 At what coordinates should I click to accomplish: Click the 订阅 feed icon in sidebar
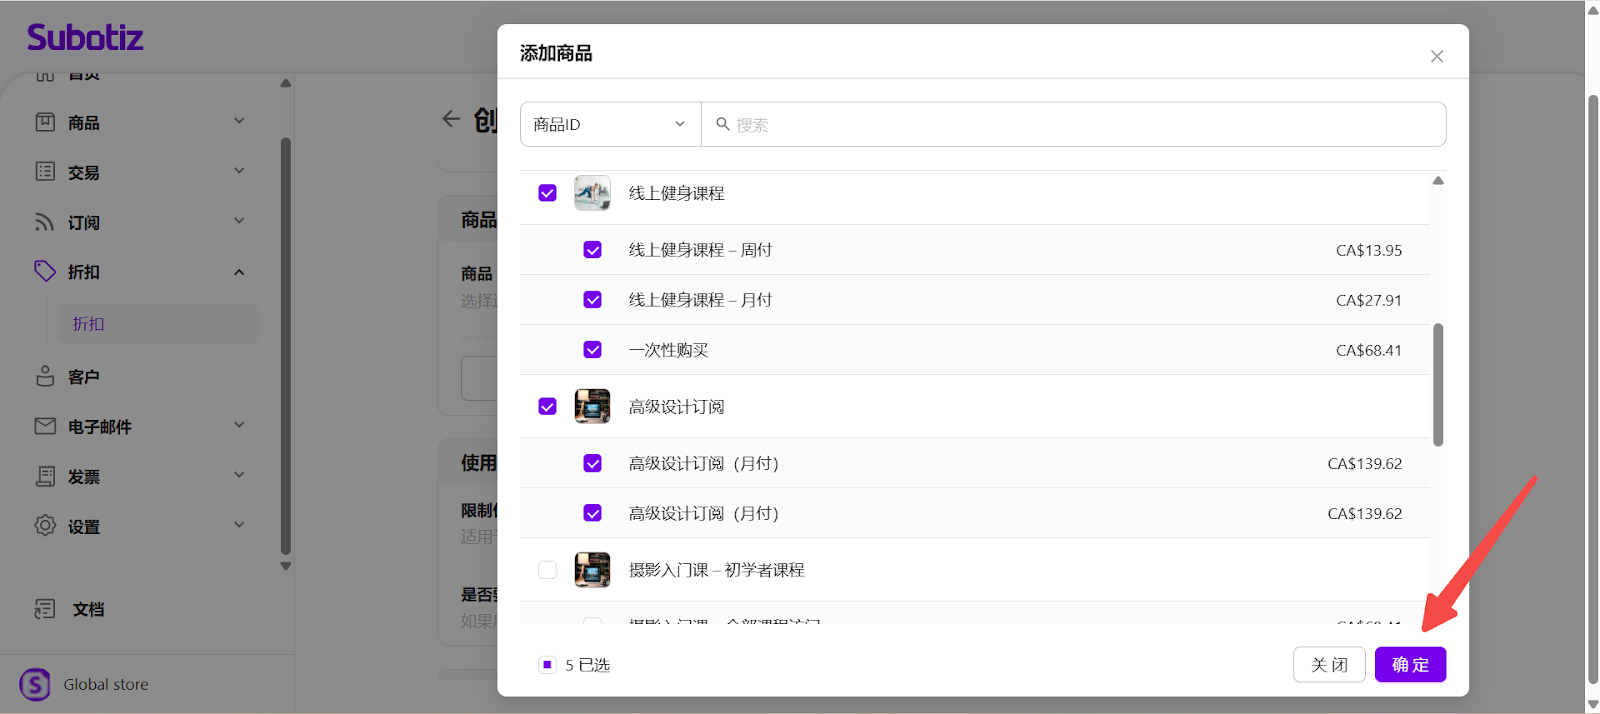coord(45,222)
